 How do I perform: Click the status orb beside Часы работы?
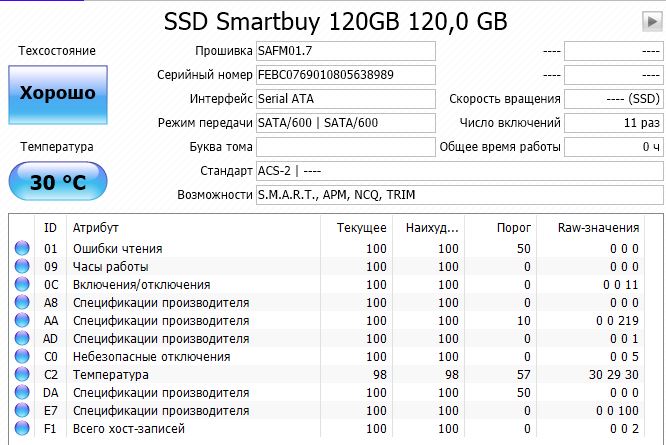click(x=22, y=266)
